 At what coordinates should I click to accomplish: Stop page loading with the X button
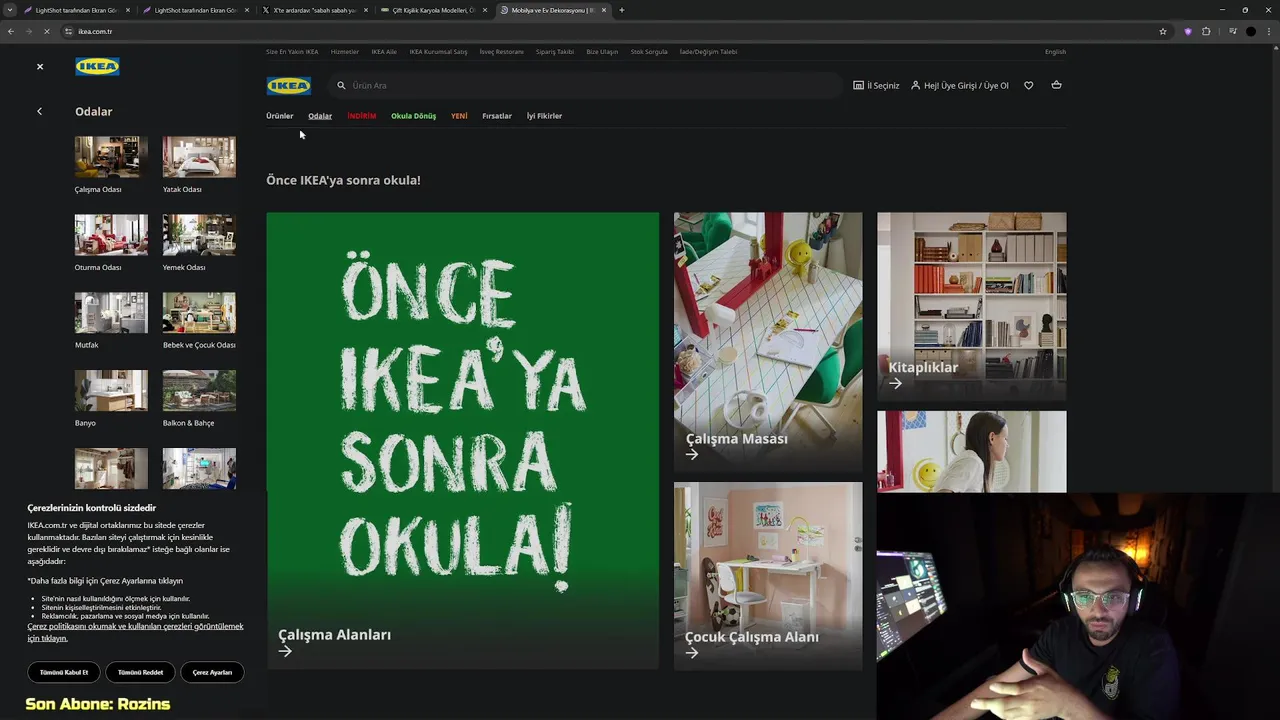(46, 31)
